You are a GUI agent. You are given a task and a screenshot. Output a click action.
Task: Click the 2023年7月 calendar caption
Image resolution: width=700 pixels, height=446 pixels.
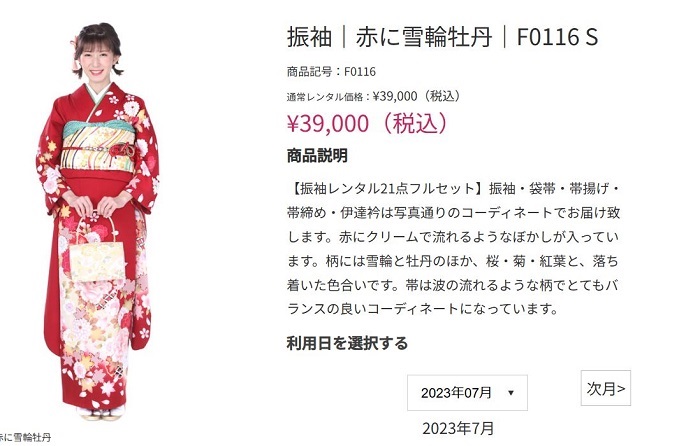click(x=458, y=429)
